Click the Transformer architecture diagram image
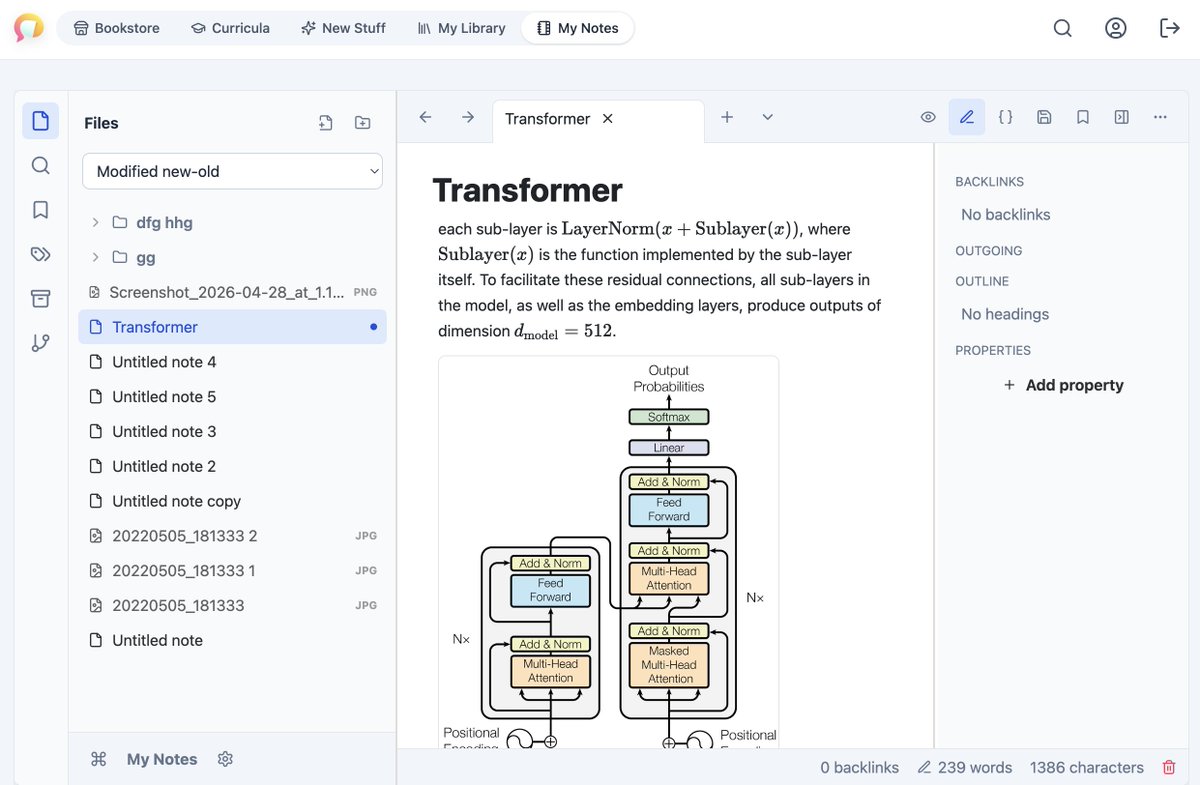The height and width of the screenshot is (785, 1200). click(608, 551)
